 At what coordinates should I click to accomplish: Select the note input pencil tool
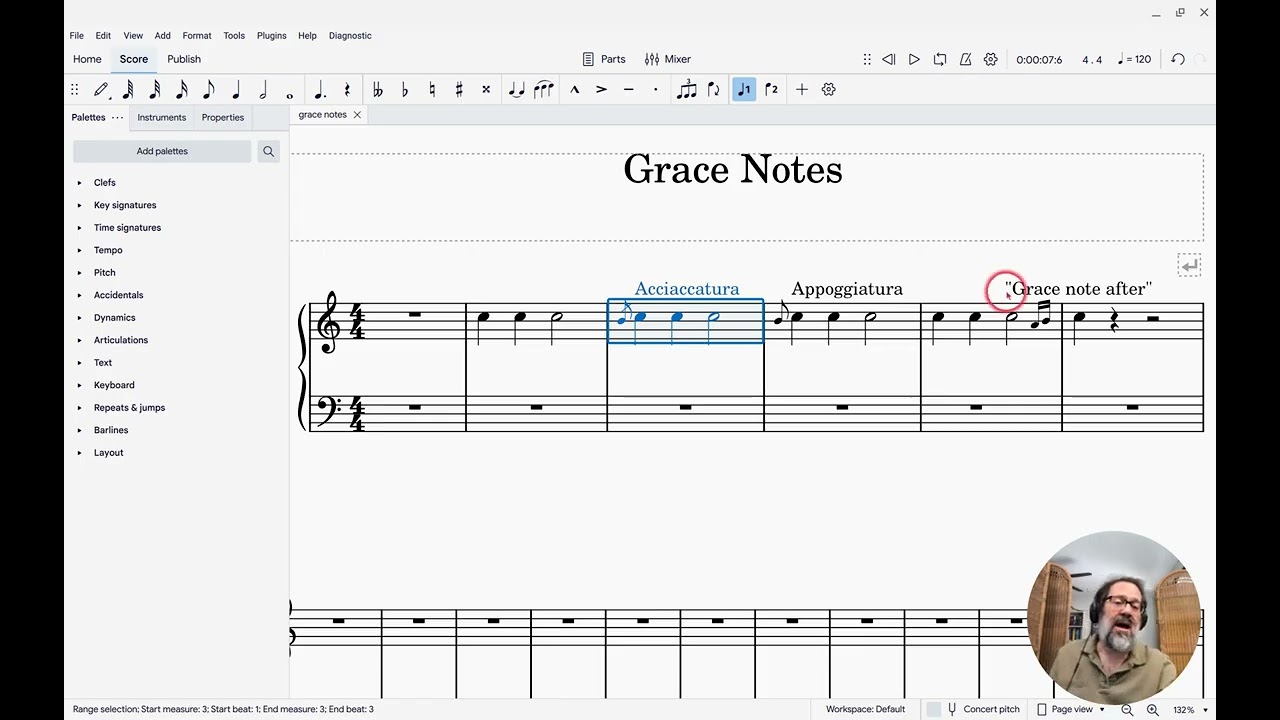tap(101, 90)
